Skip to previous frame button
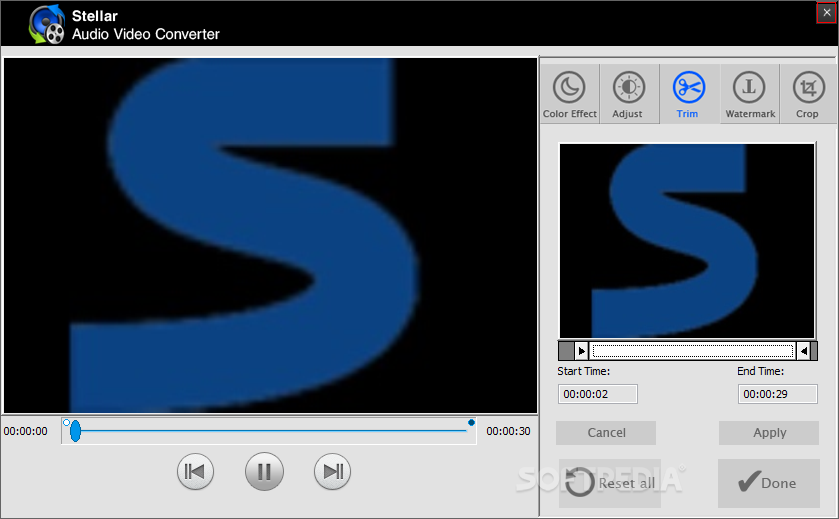839x519 pixels. coord(195,471)
